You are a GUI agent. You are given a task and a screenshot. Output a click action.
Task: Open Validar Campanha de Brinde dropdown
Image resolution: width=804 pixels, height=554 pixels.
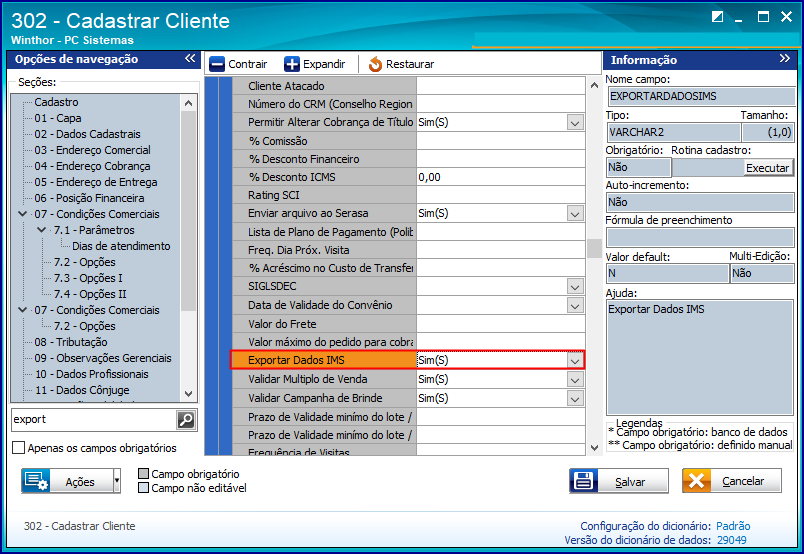575,399
